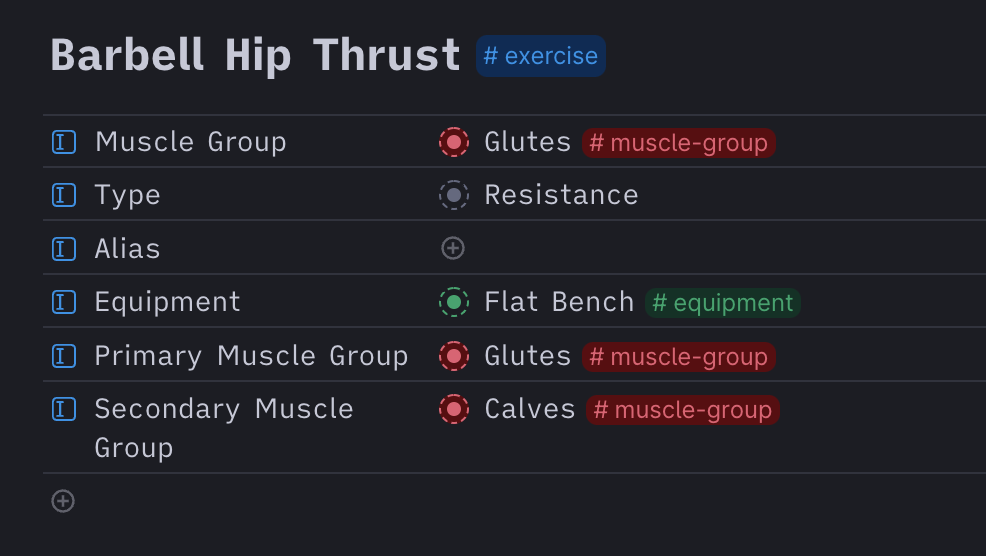Viewport: 986px width, 556px height.
Task: Click the field icon beside Muscle Group
Action: click(x=64, y=142)
